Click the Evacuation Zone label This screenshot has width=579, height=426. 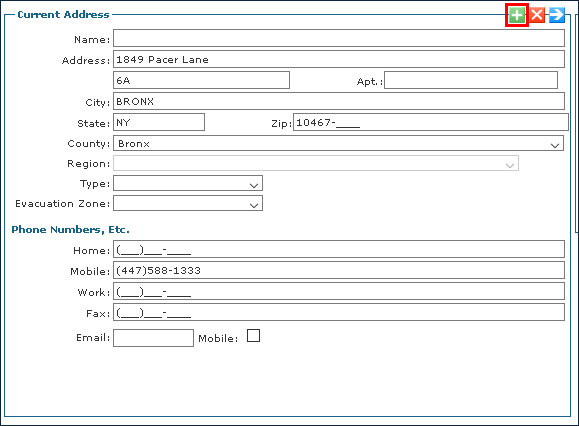point(62,203)
